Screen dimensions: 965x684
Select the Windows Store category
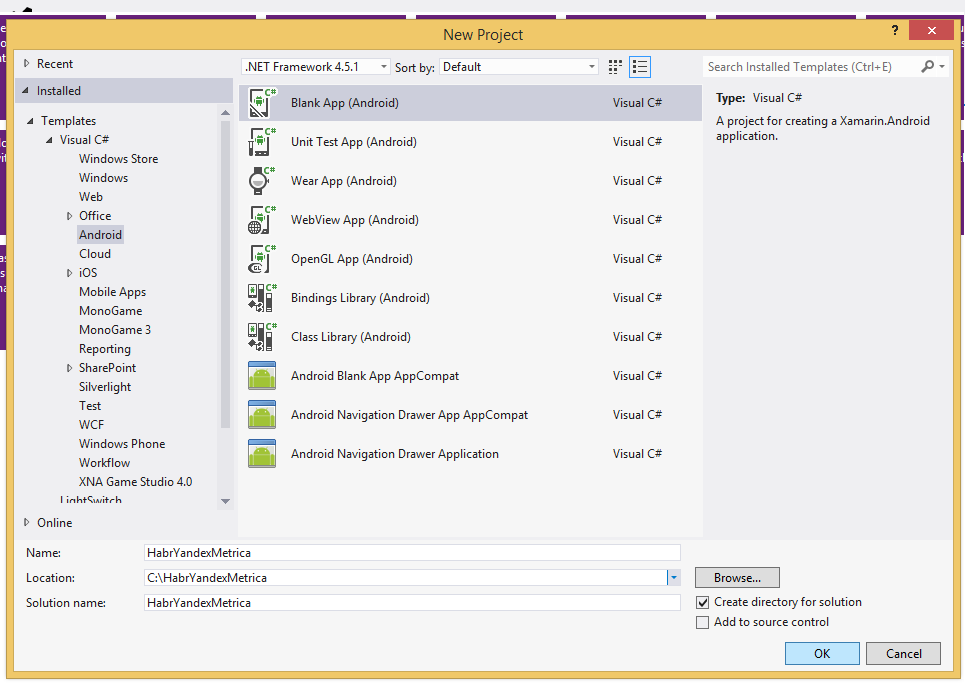[118, 159]
